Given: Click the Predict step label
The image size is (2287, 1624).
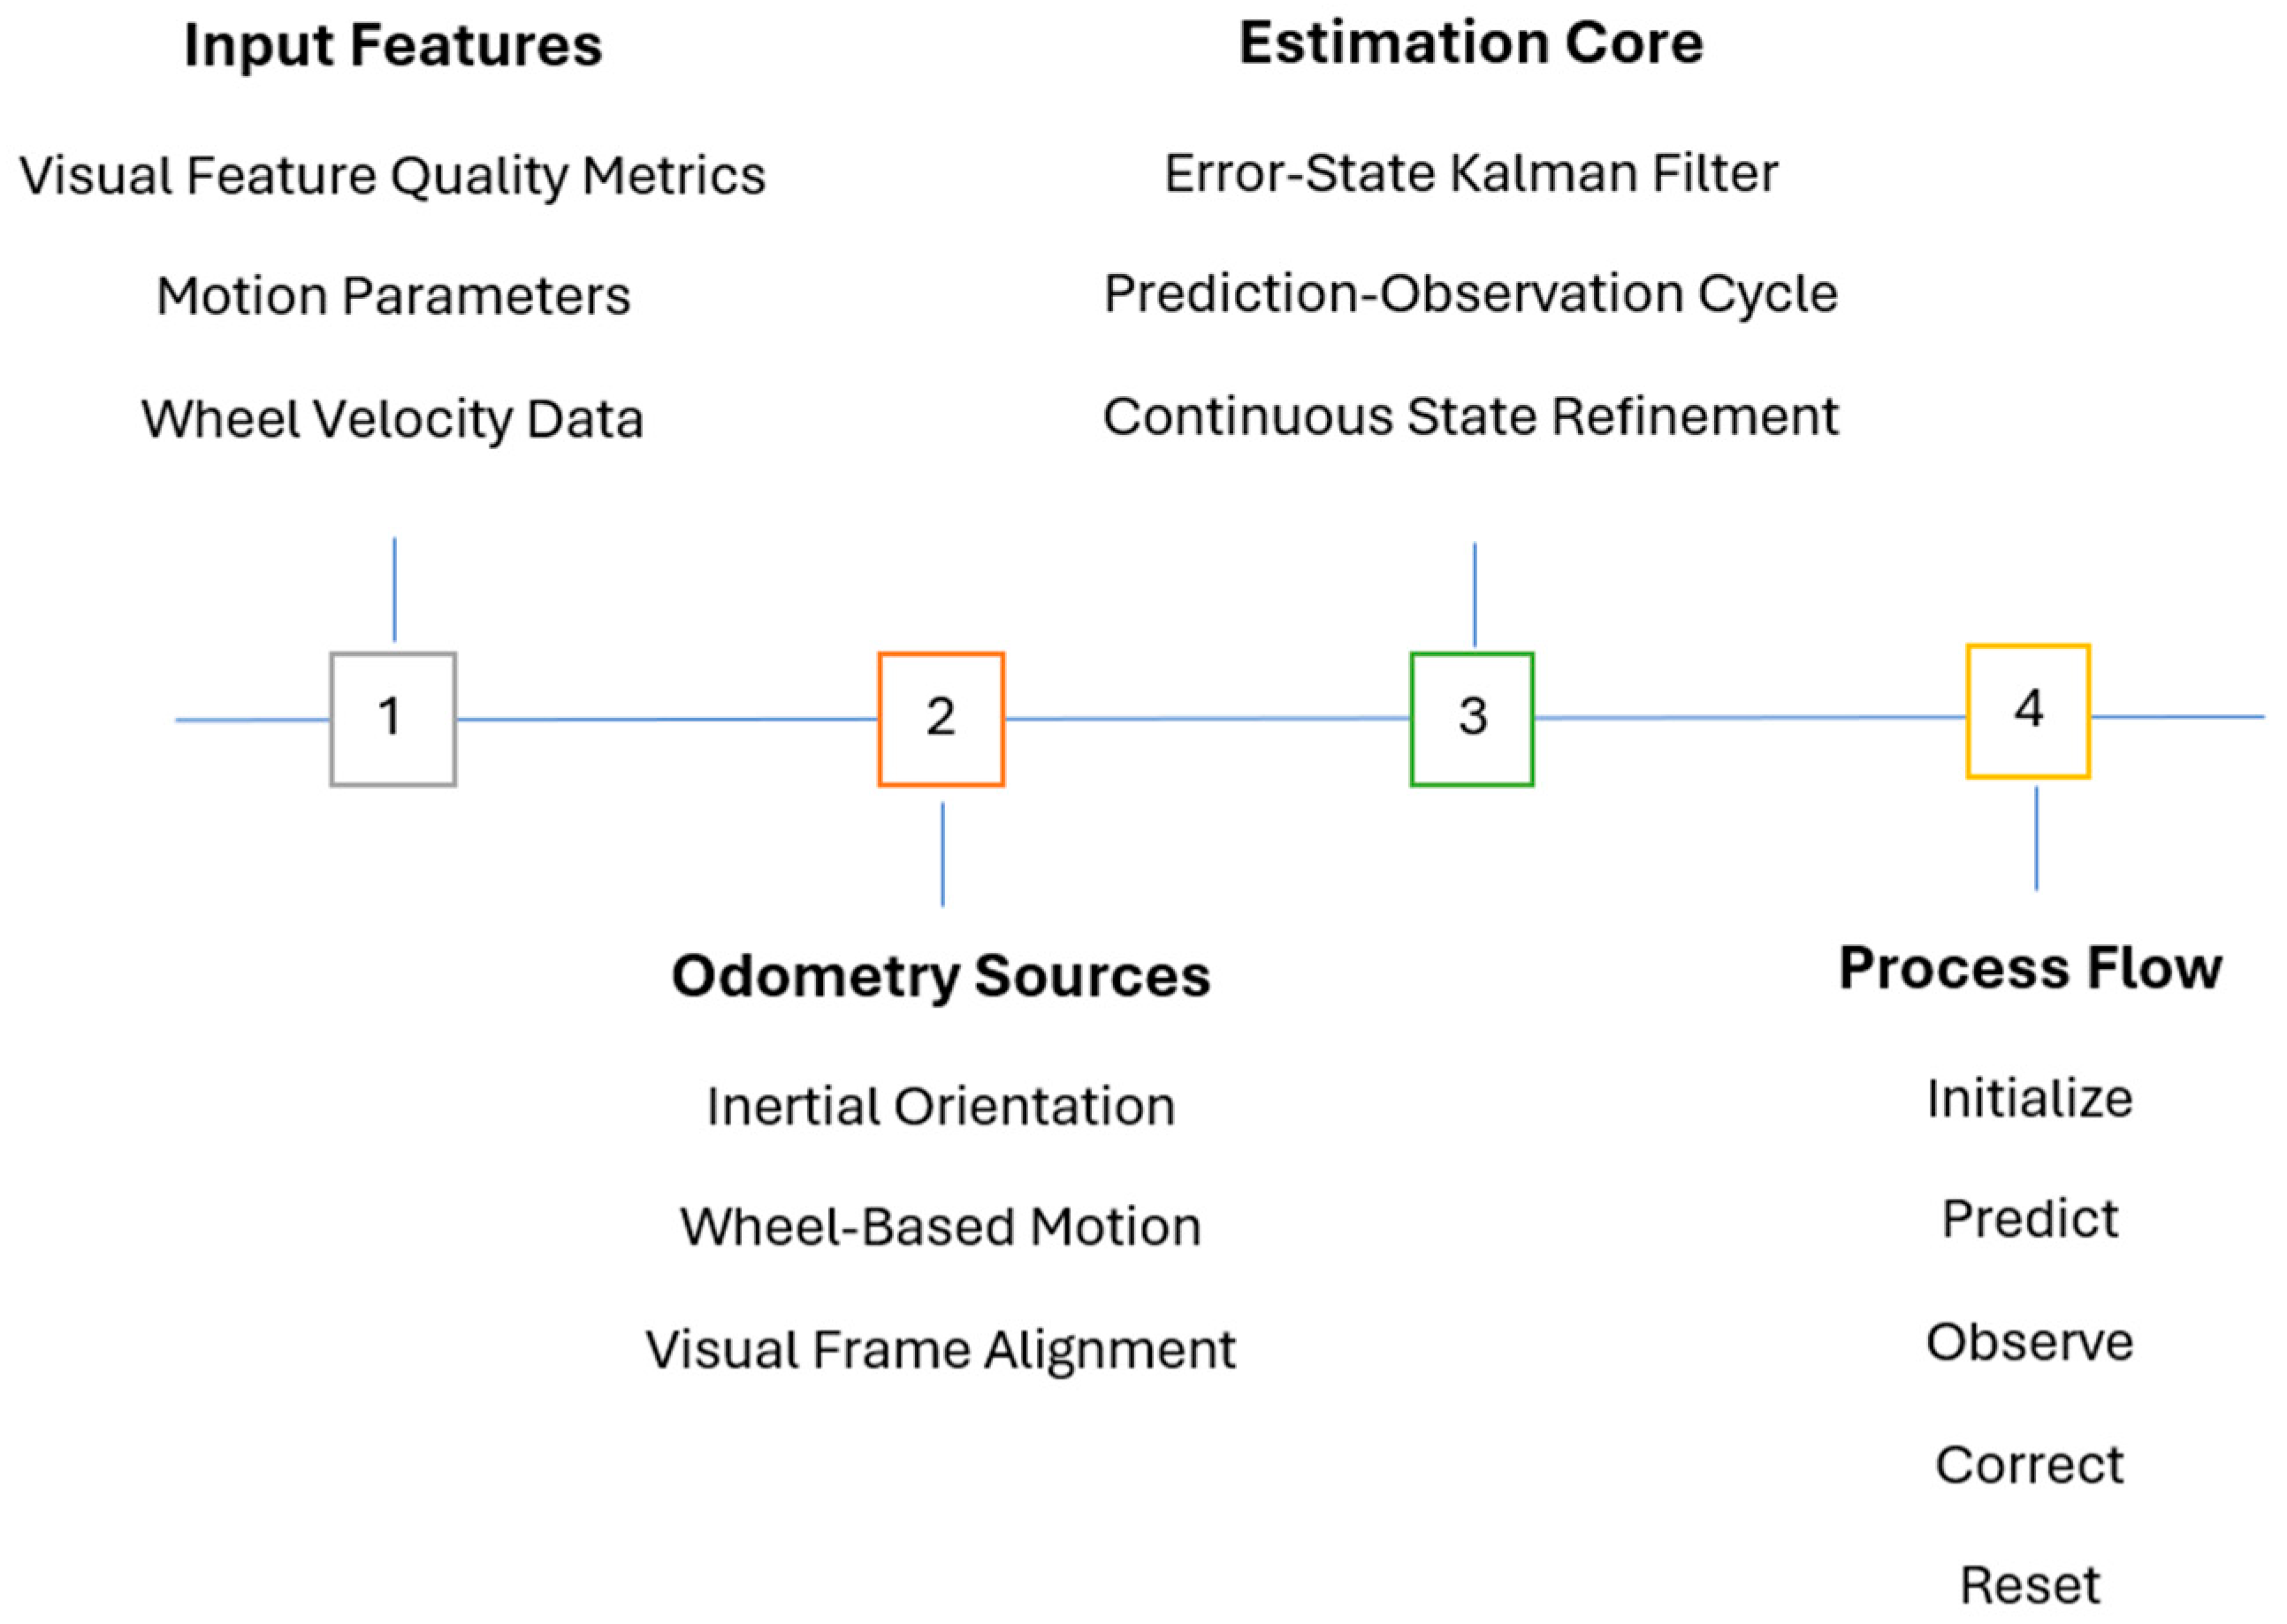Looking at the screenshot, I should (2030, 1220).
